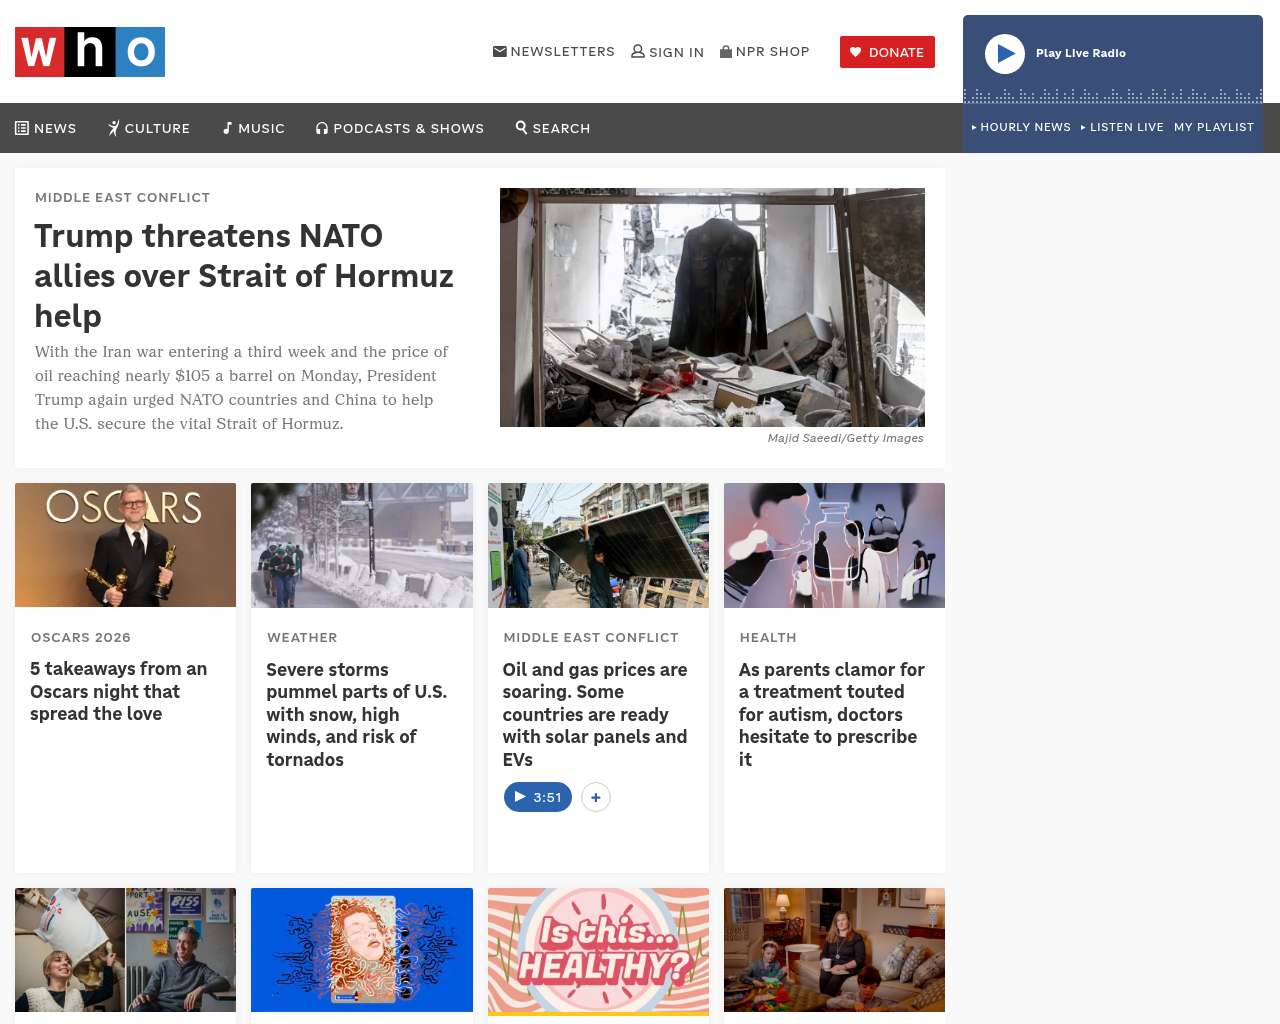
Task: Start the Play Live Radio button
Action: tap(1005, 54)
